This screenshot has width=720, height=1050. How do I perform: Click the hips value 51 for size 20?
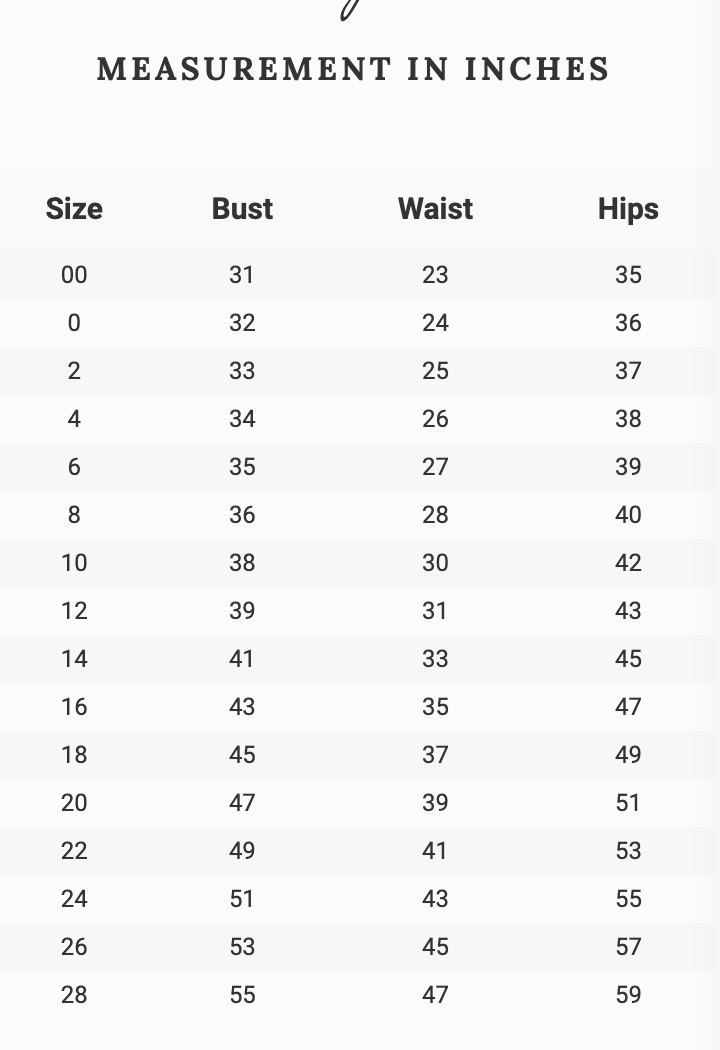coord(628,803)
